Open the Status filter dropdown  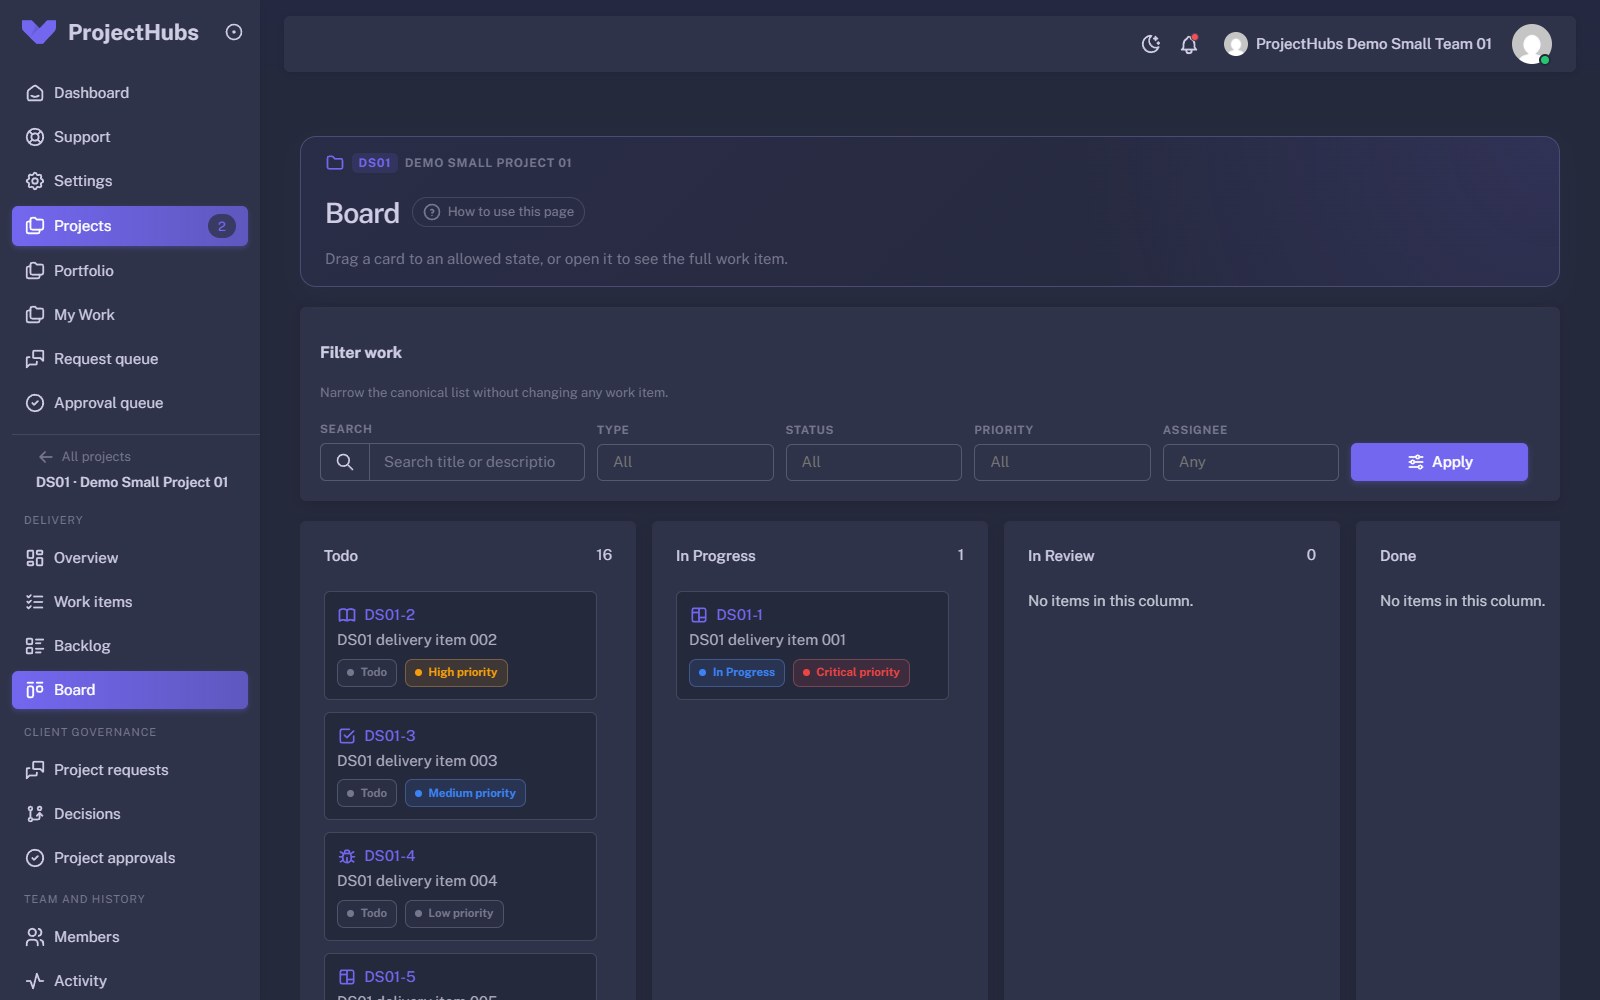coord(874,462)
